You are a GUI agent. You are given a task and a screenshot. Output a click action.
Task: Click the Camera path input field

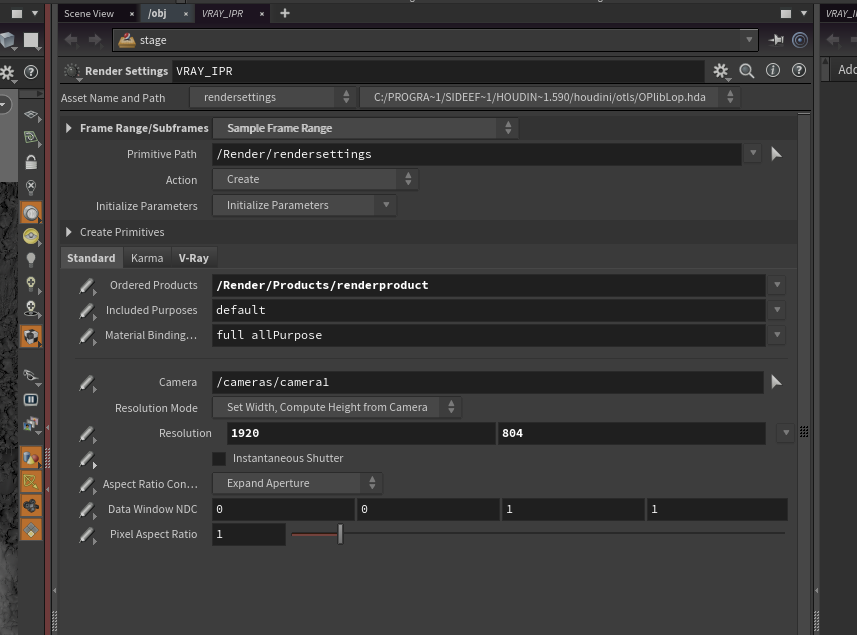click(488, 382)
